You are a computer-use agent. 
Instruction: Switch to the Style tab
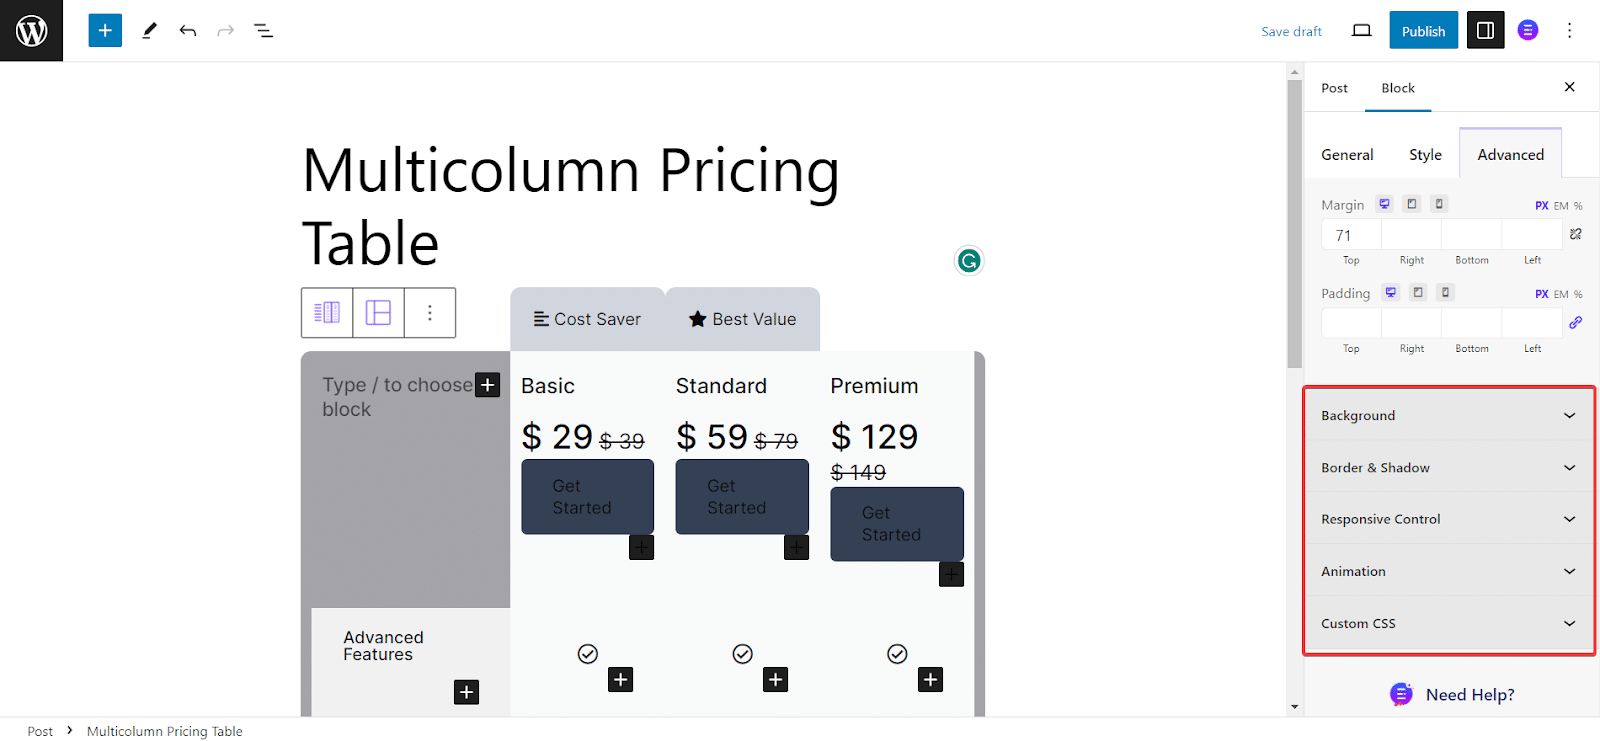1425,155
